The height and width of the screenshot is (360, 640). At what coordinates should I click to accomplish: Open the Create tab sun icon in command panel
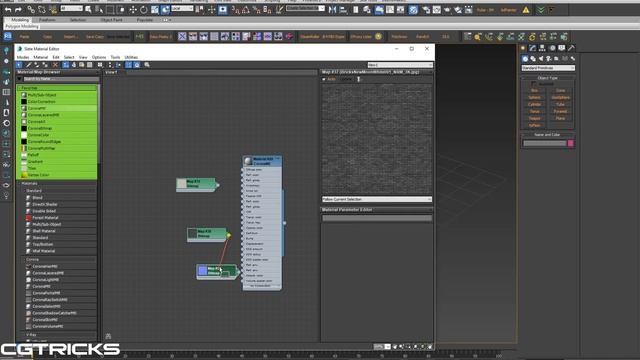click(523, 48)
